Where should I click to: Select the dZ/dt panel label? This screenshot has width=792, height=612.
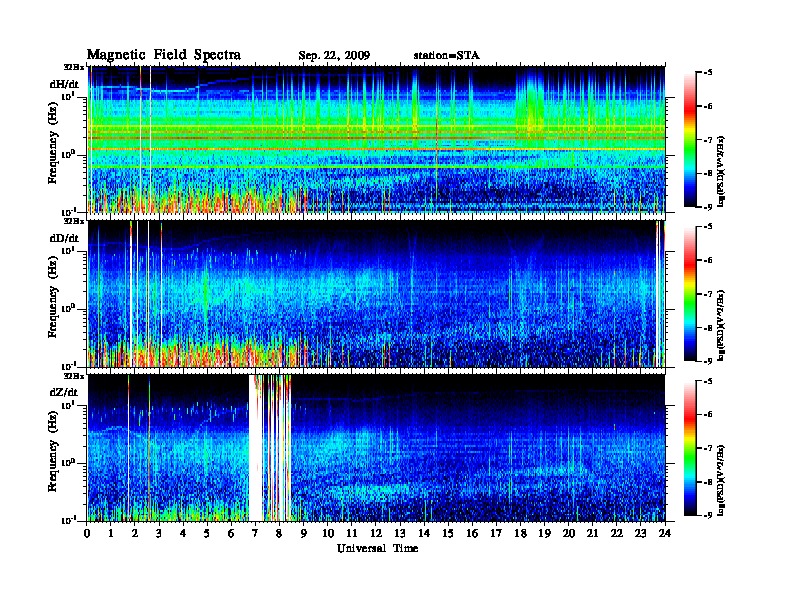[64, 392]
